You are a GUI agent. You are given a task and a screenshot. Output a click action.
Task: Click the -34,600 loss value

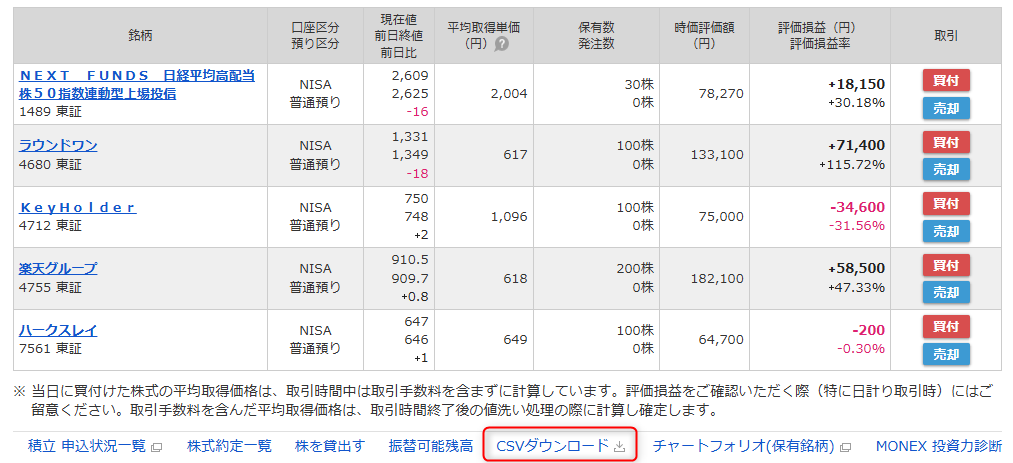tap(857, 207)
